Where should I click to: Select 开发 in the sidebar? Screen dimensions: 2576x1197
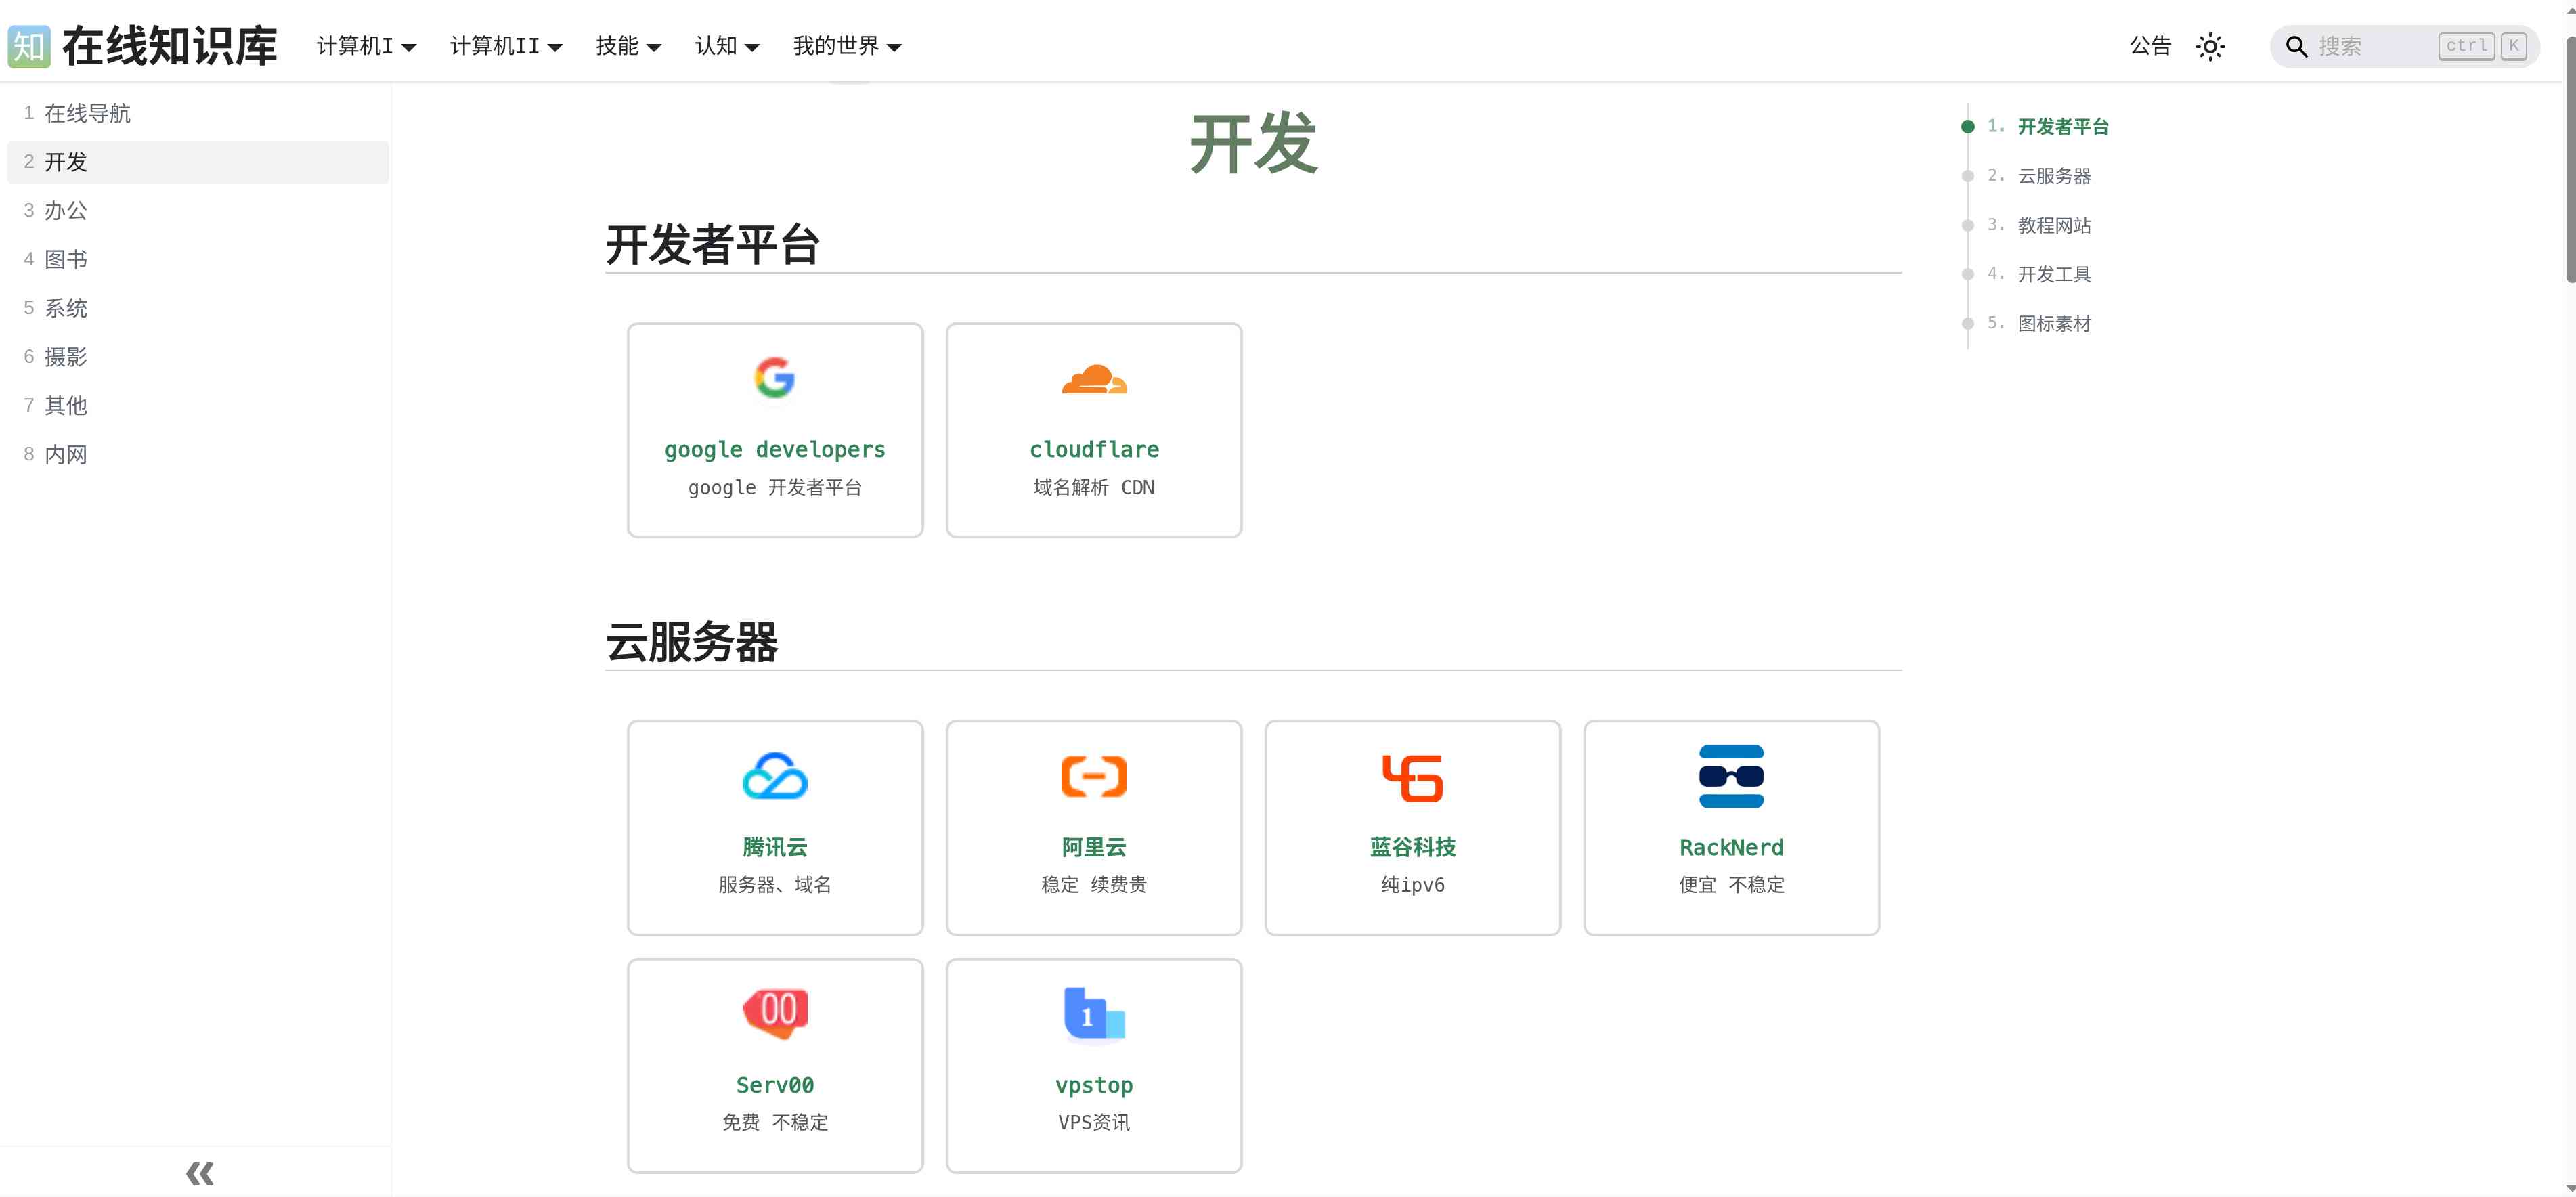198,162
